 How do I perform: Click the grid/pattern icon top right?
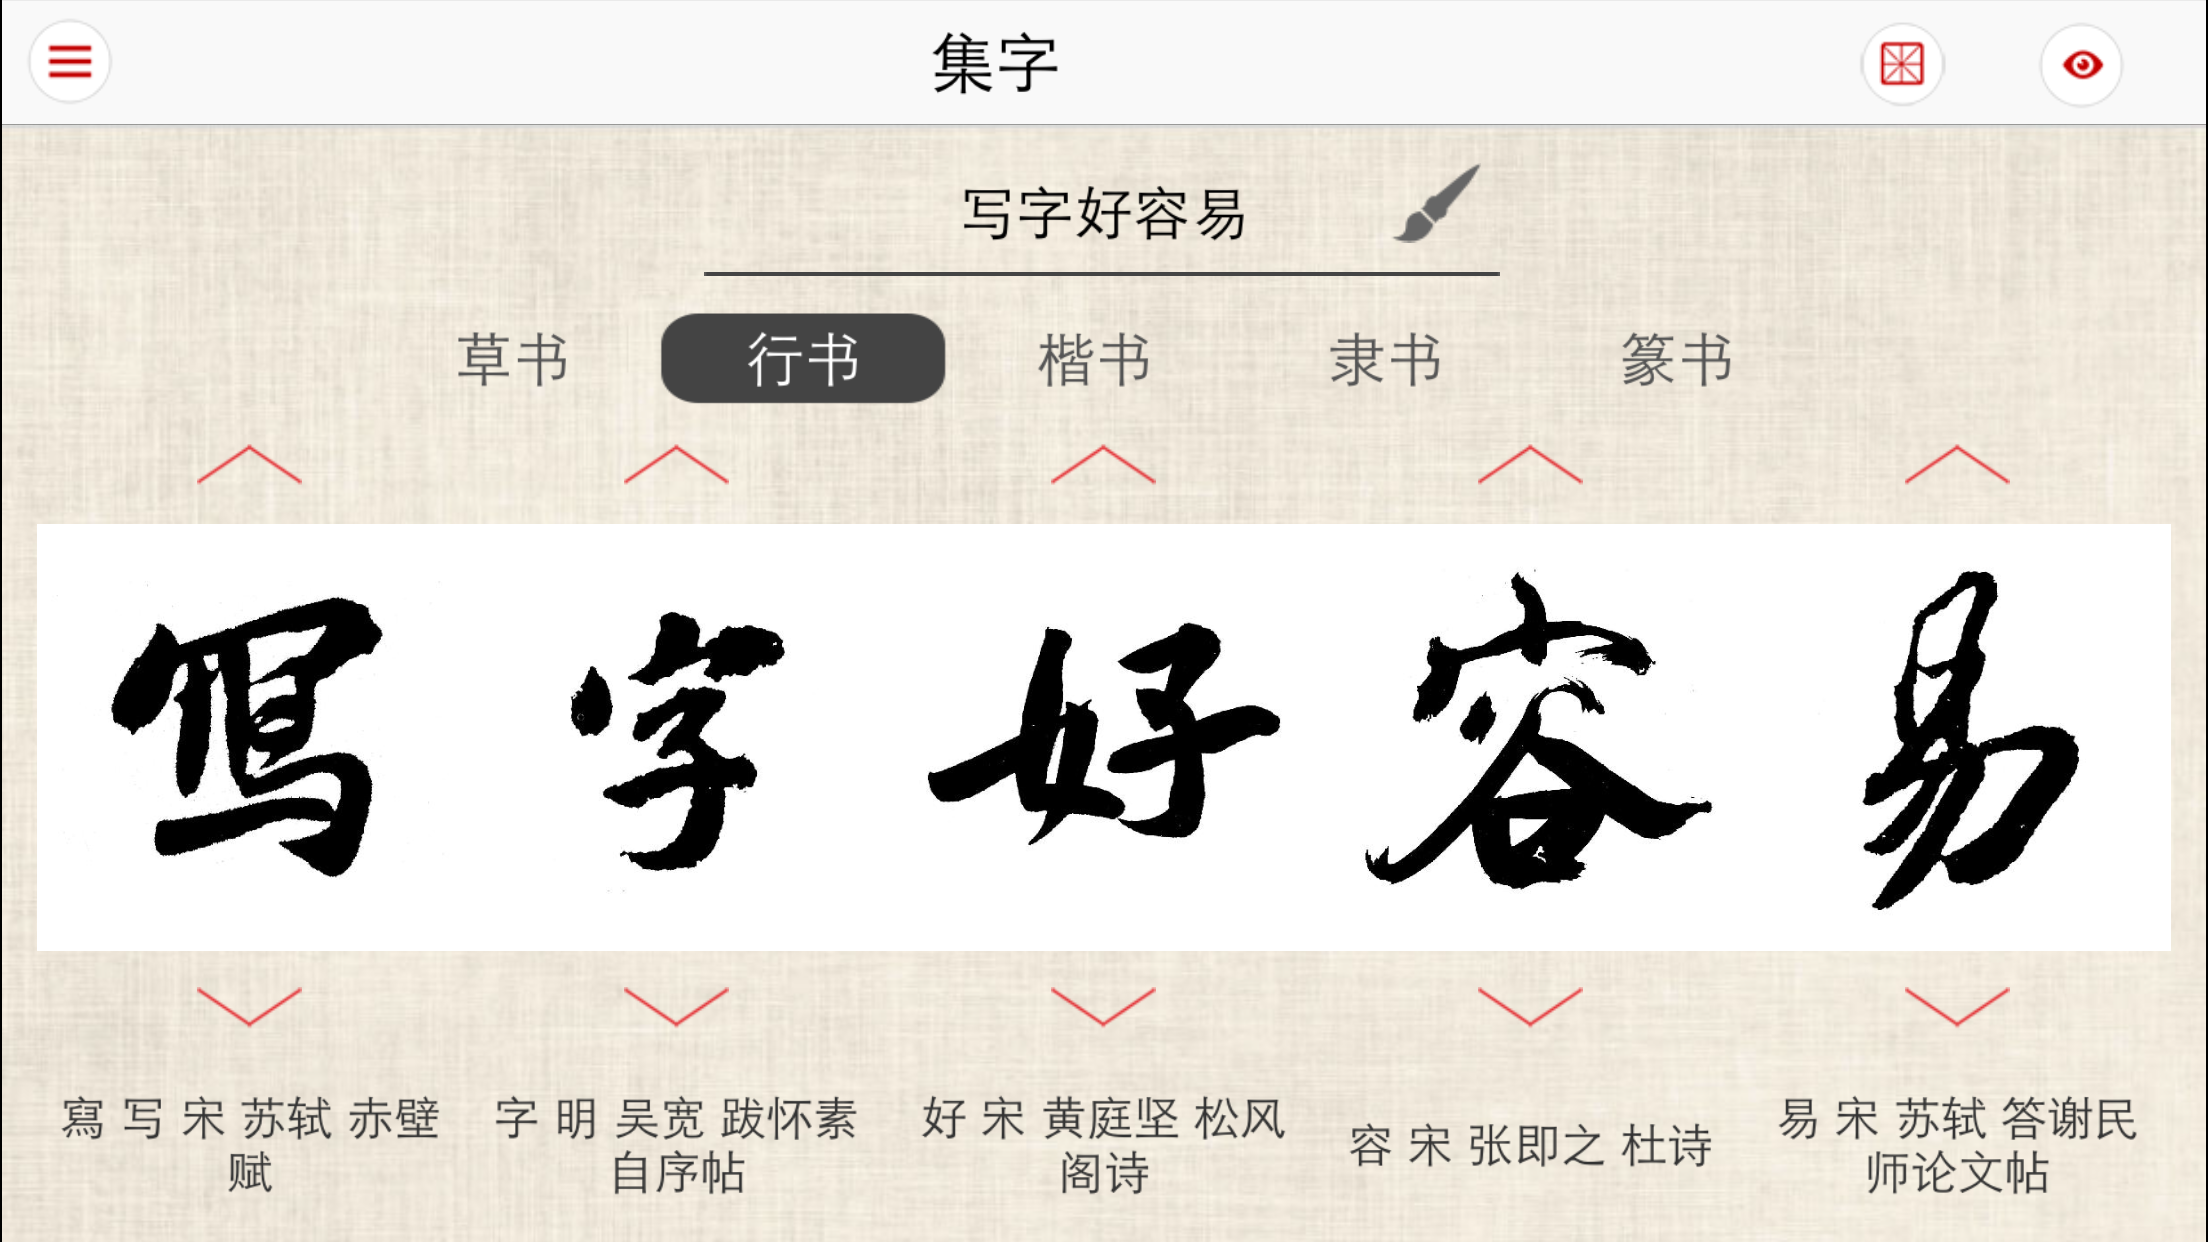click(x=1902, y=62)
